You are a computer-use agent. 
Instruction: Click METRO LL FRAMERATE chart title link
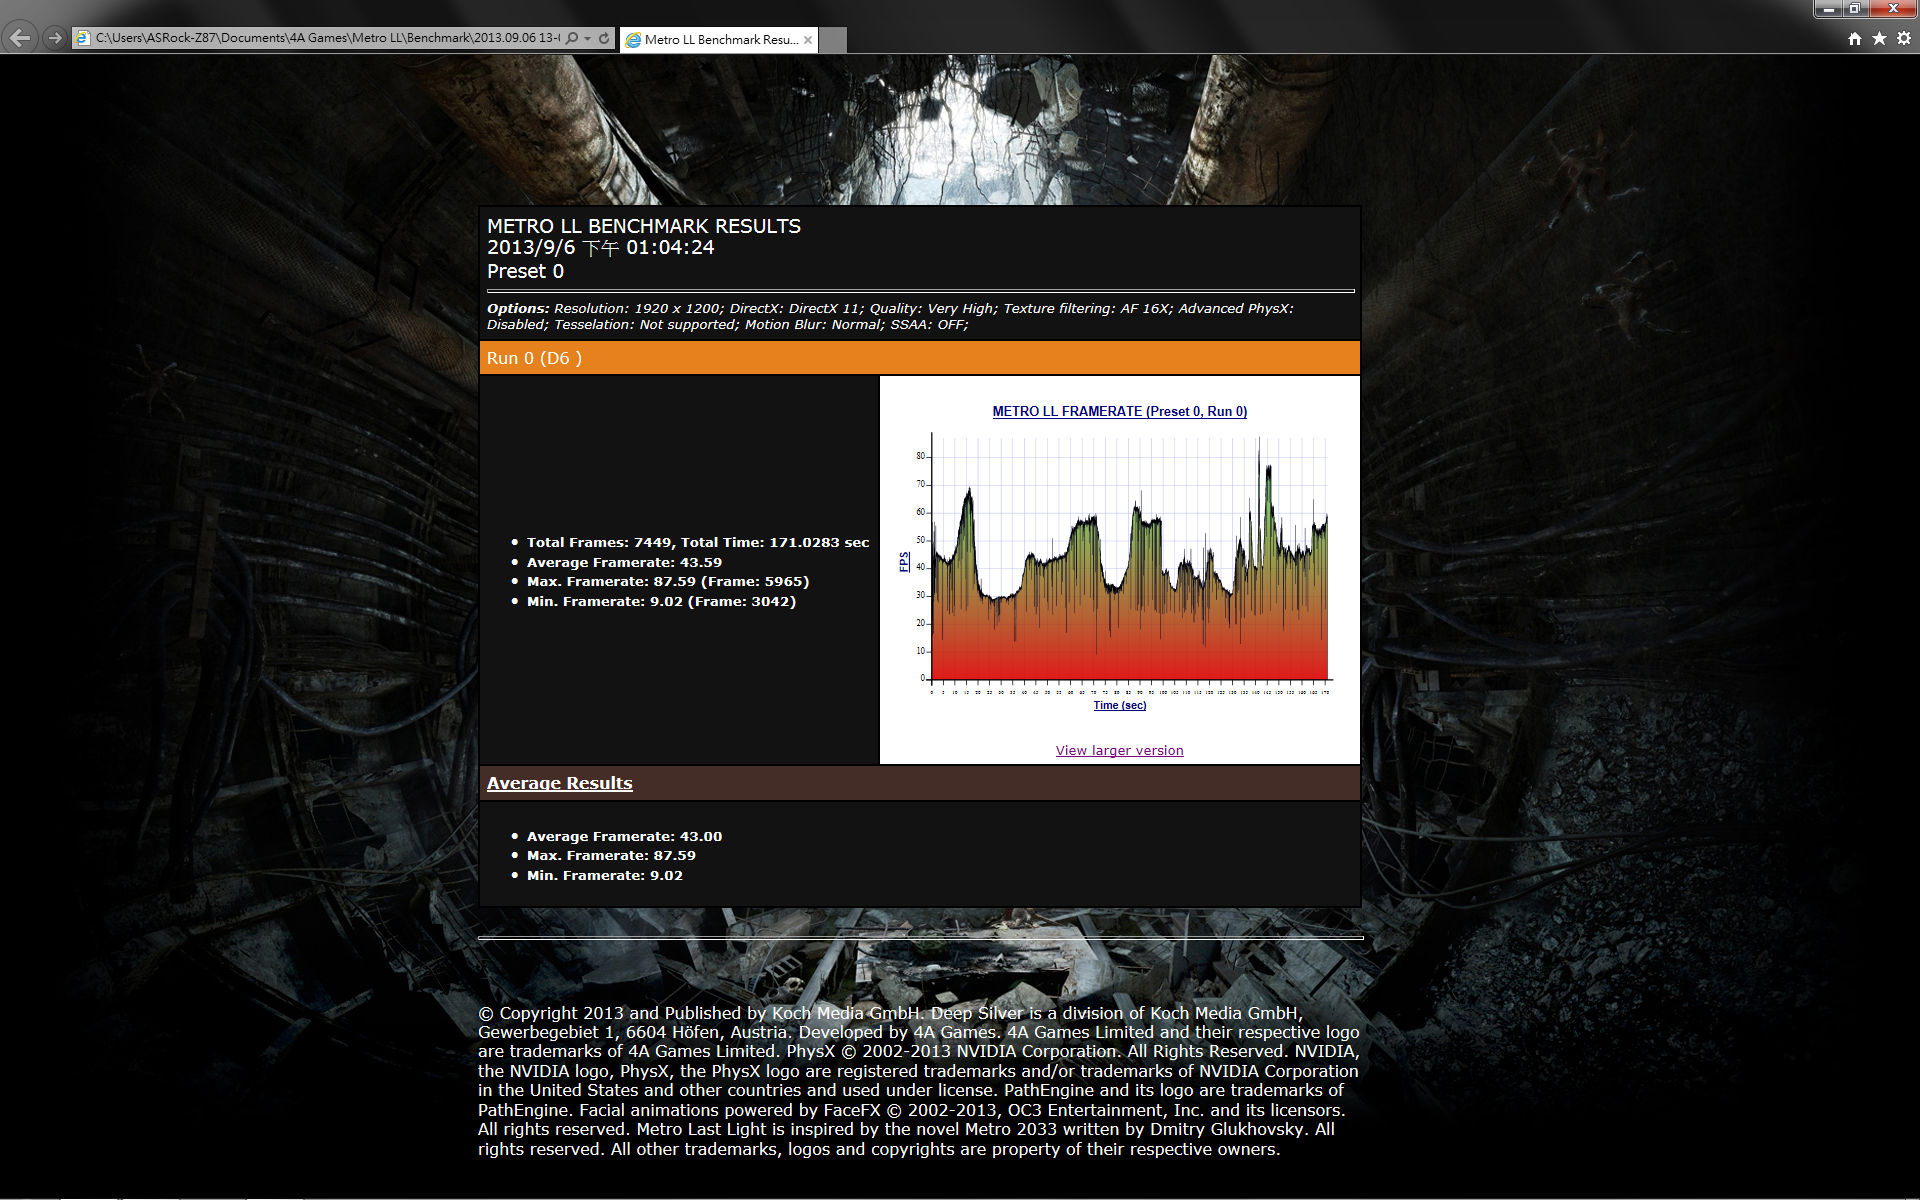1119,411
